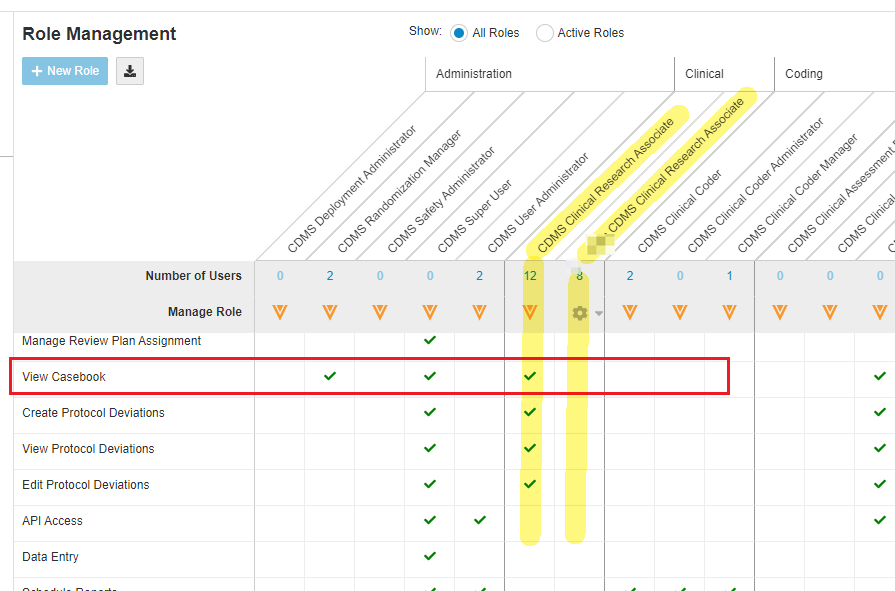Click the gear icon in Manage Role row
The image size is (895, 591).
(x=579, y=313)
